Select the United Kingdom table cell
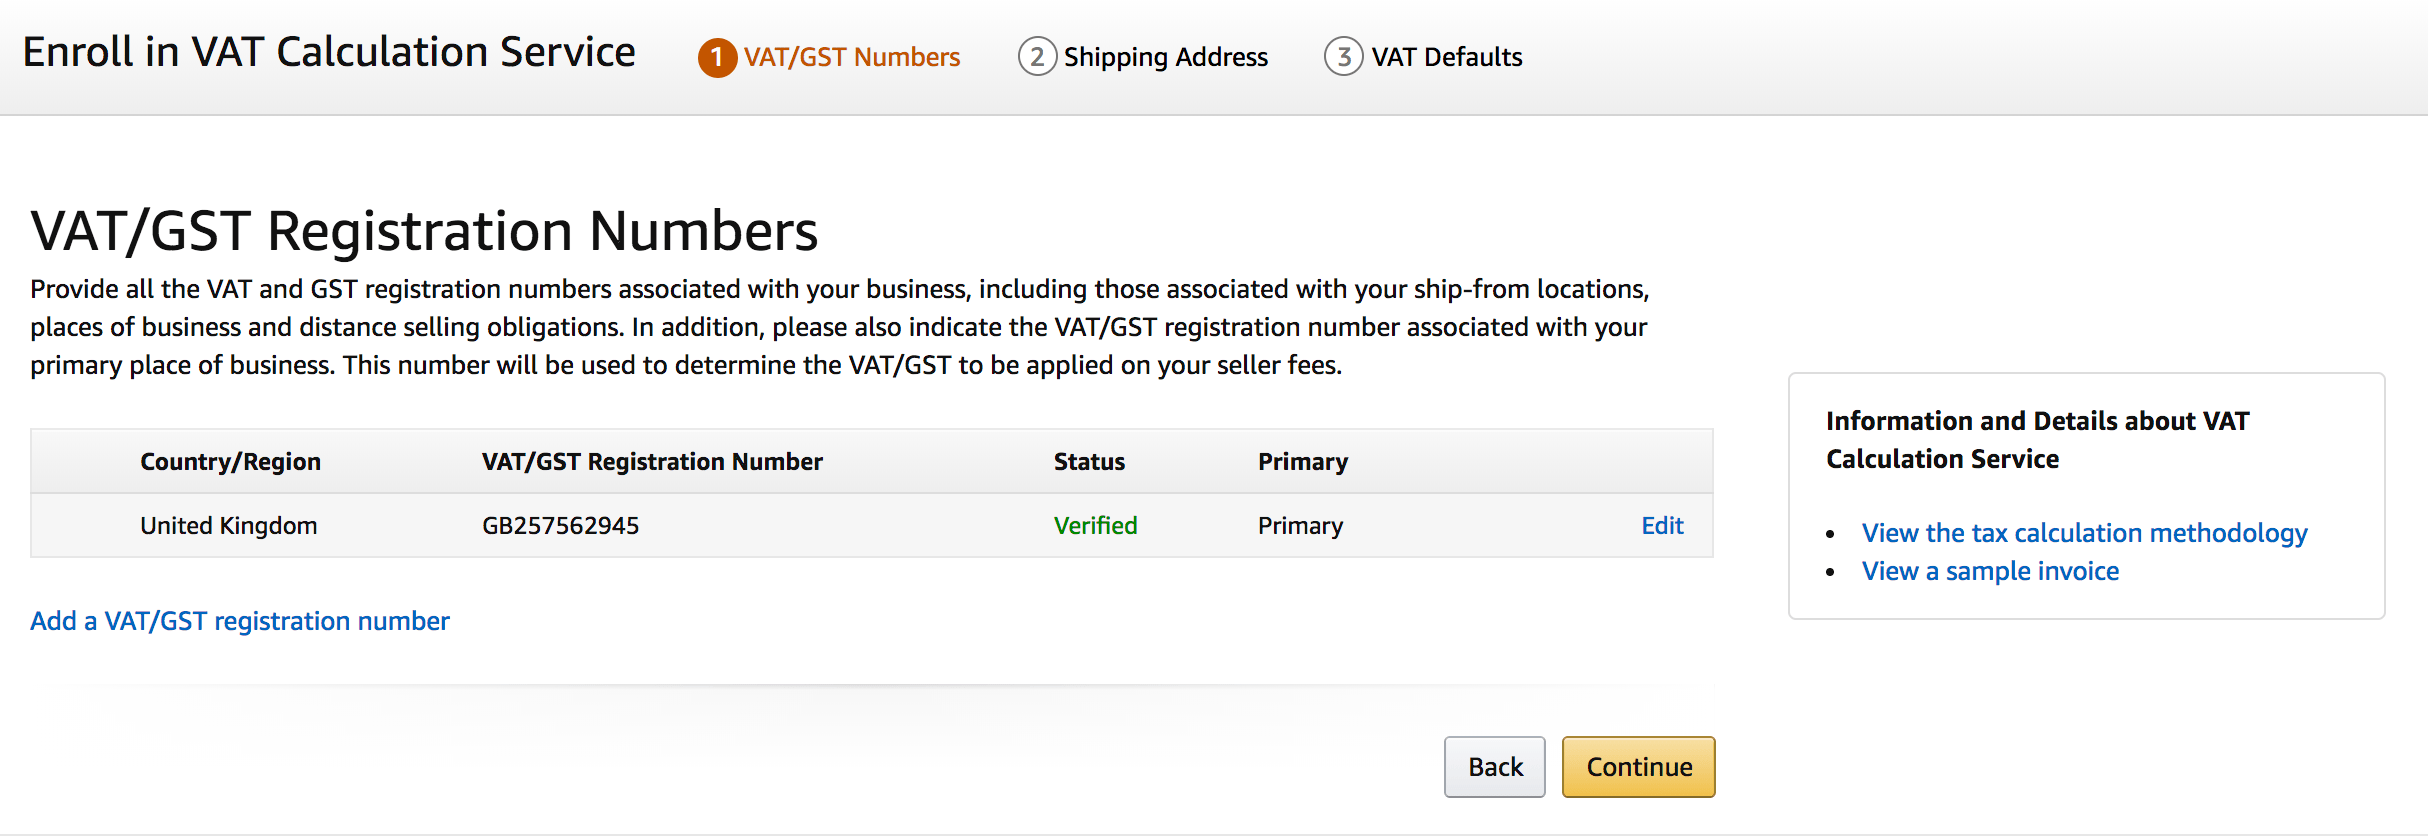Viewport: 2428px width, 840px height. click(x=228, y=526)
